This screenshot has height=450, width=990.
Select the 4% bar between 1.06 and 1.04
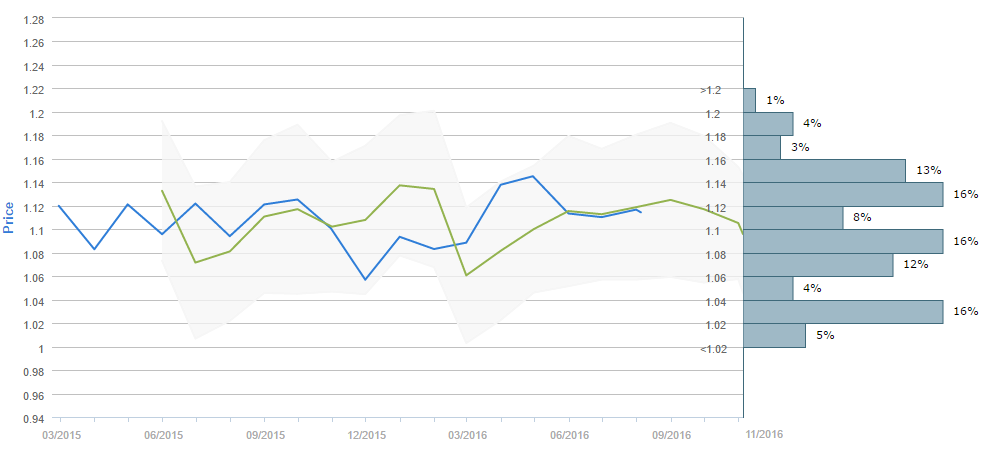click(769, 289)
